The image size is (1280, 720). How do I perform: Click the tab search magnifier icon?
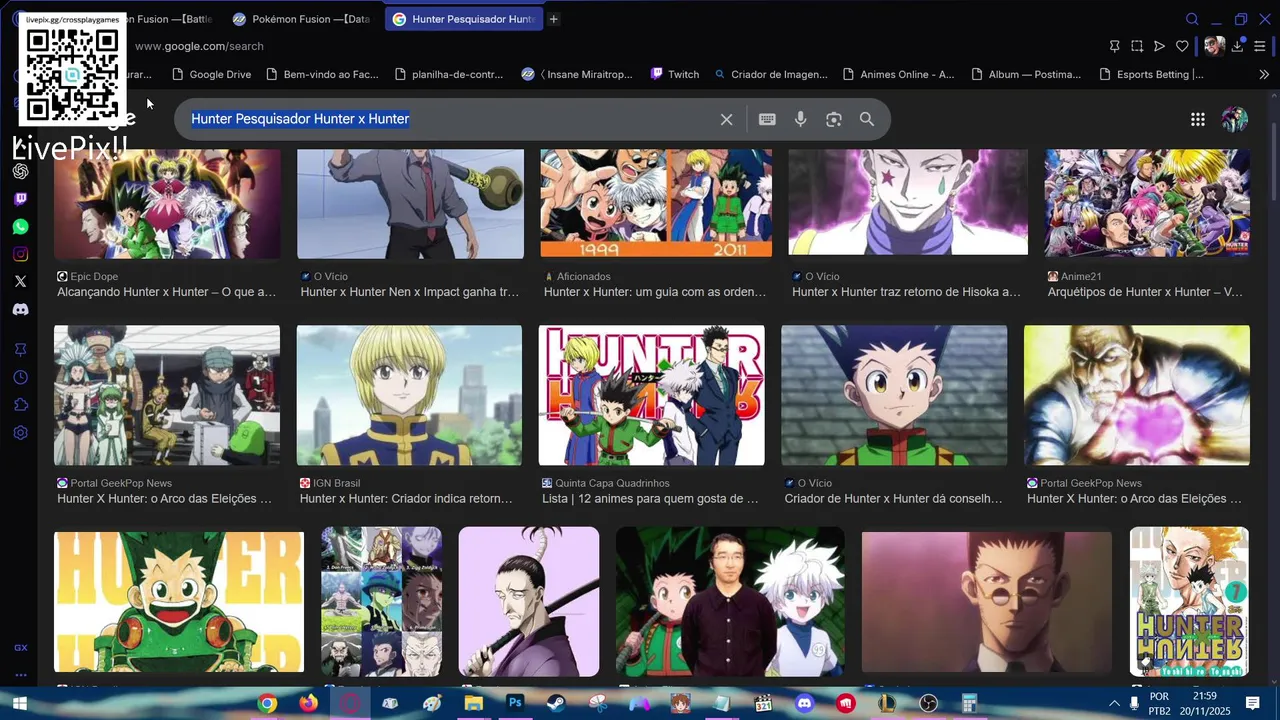coord(1192,19)
